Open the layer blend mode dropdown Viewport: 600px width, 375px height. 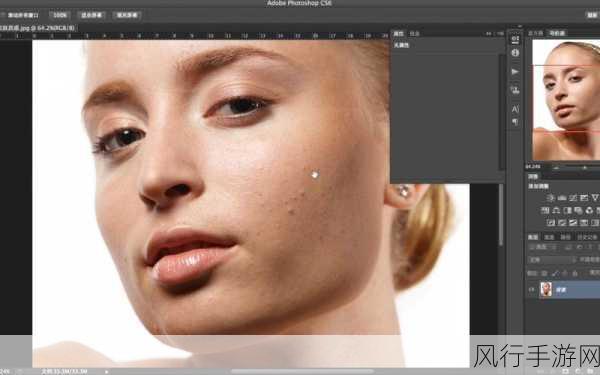pyautogui.click(x=551, y=260)
